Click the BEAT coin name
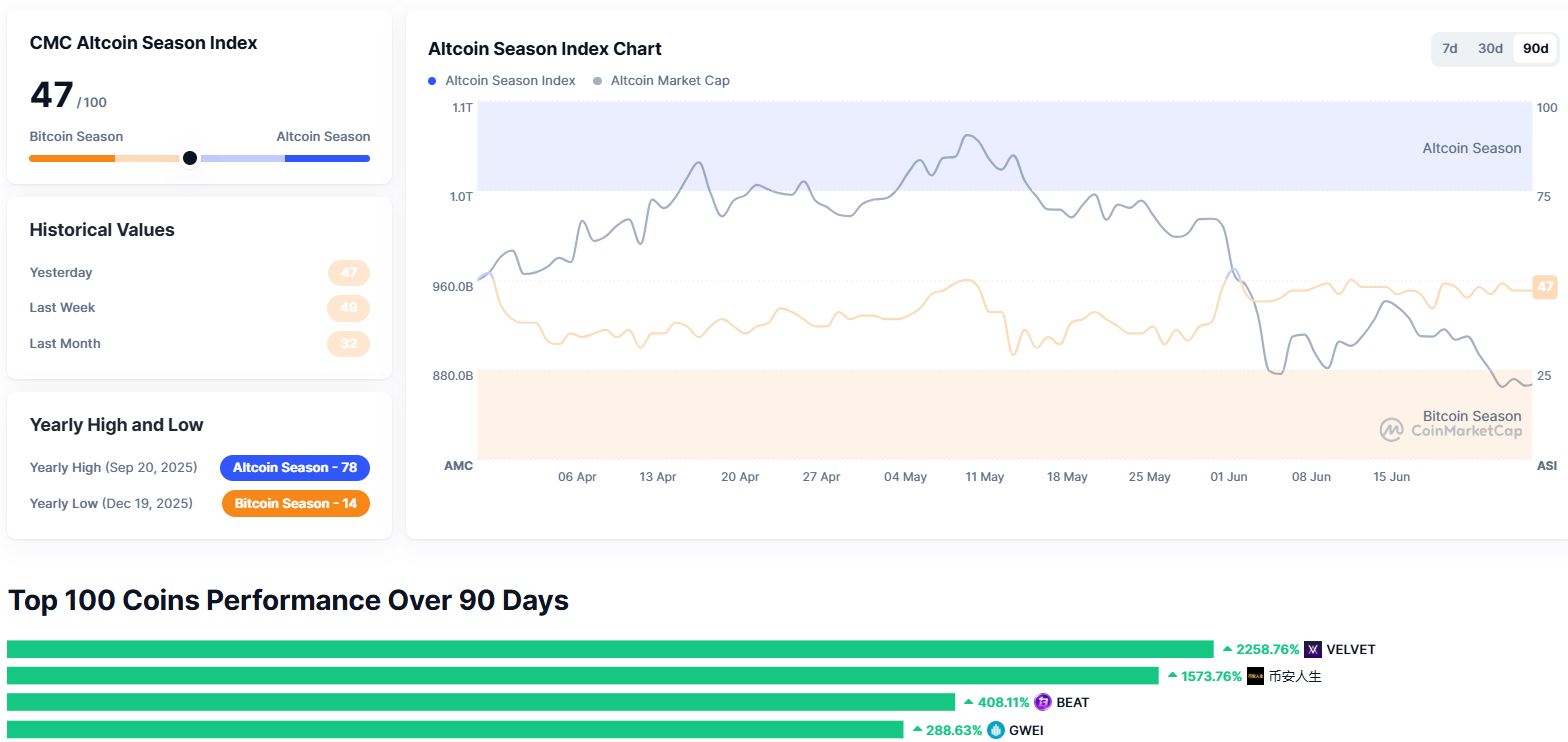Image resolution: width=1568 pixels, height=742 pixels. point(1073,702)
